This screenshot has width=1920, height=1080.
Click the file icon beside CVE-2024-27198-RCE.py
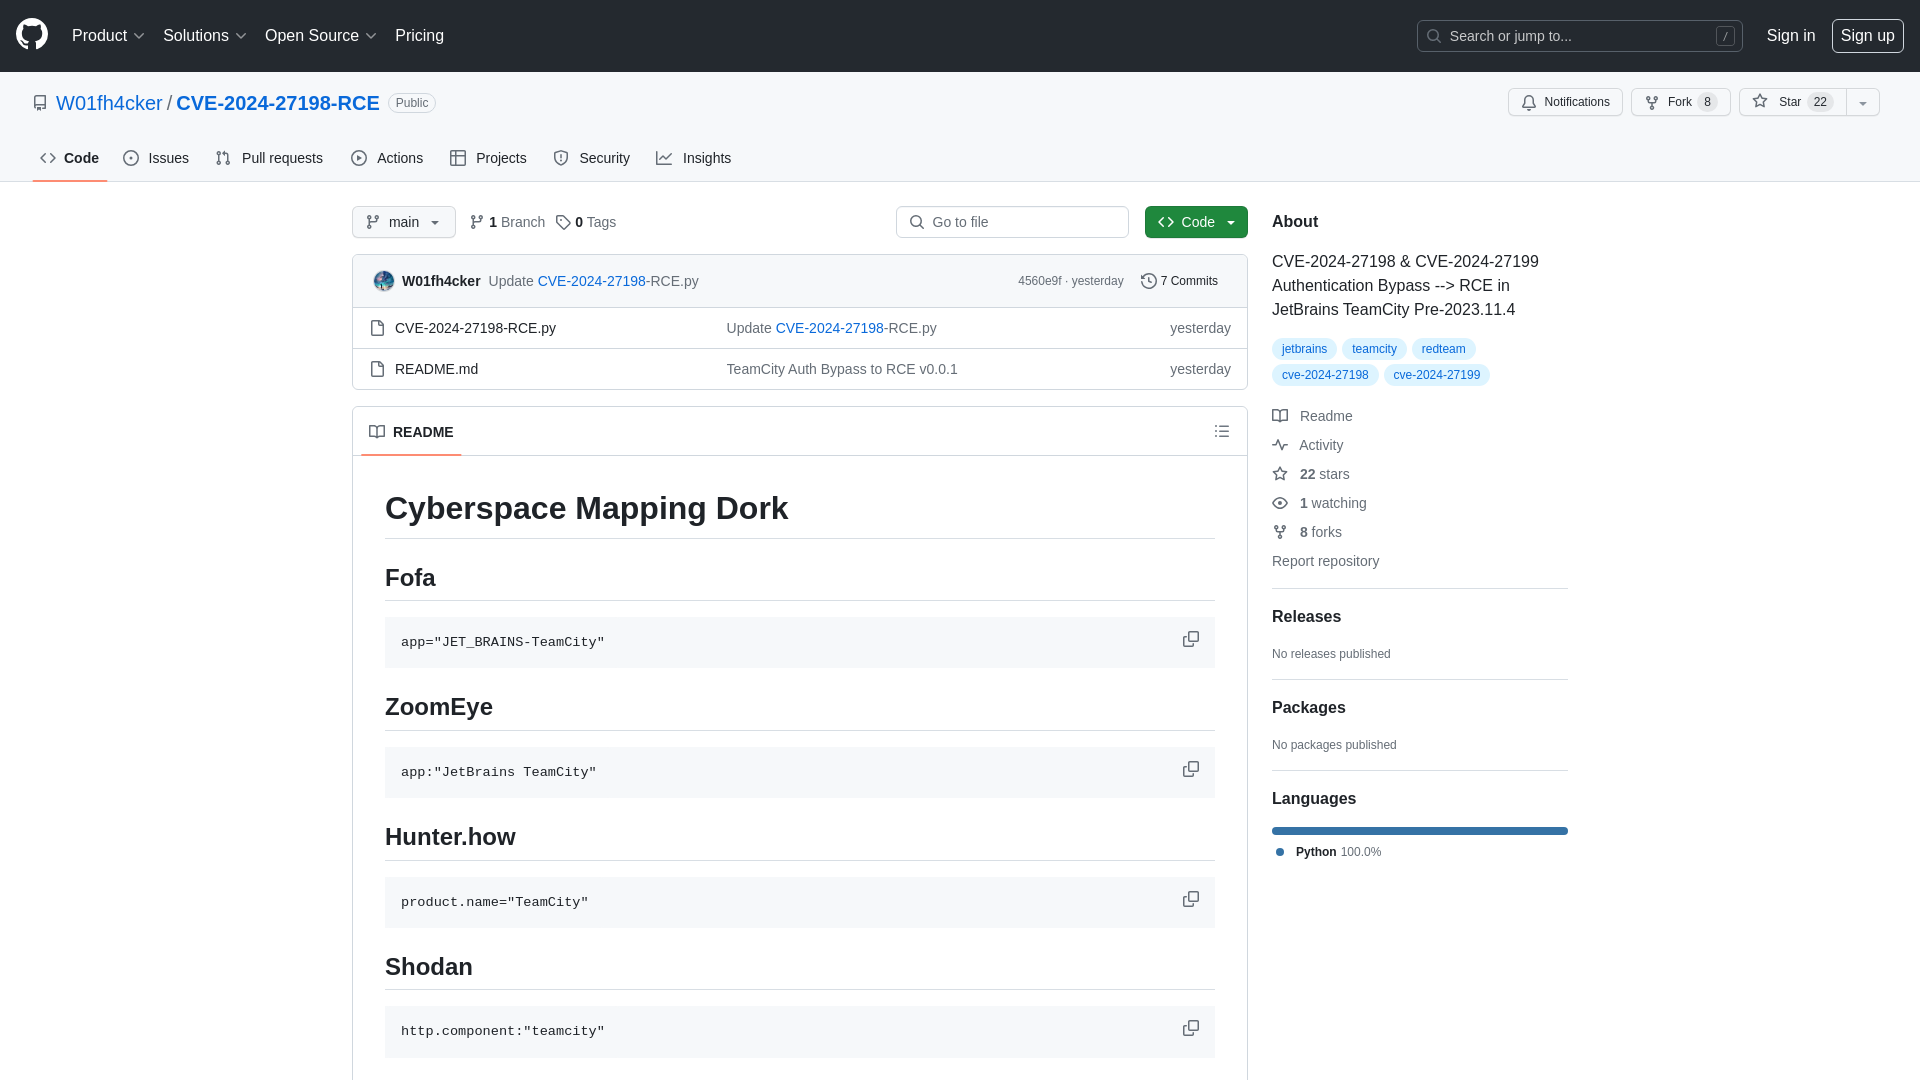pos(377,328)
